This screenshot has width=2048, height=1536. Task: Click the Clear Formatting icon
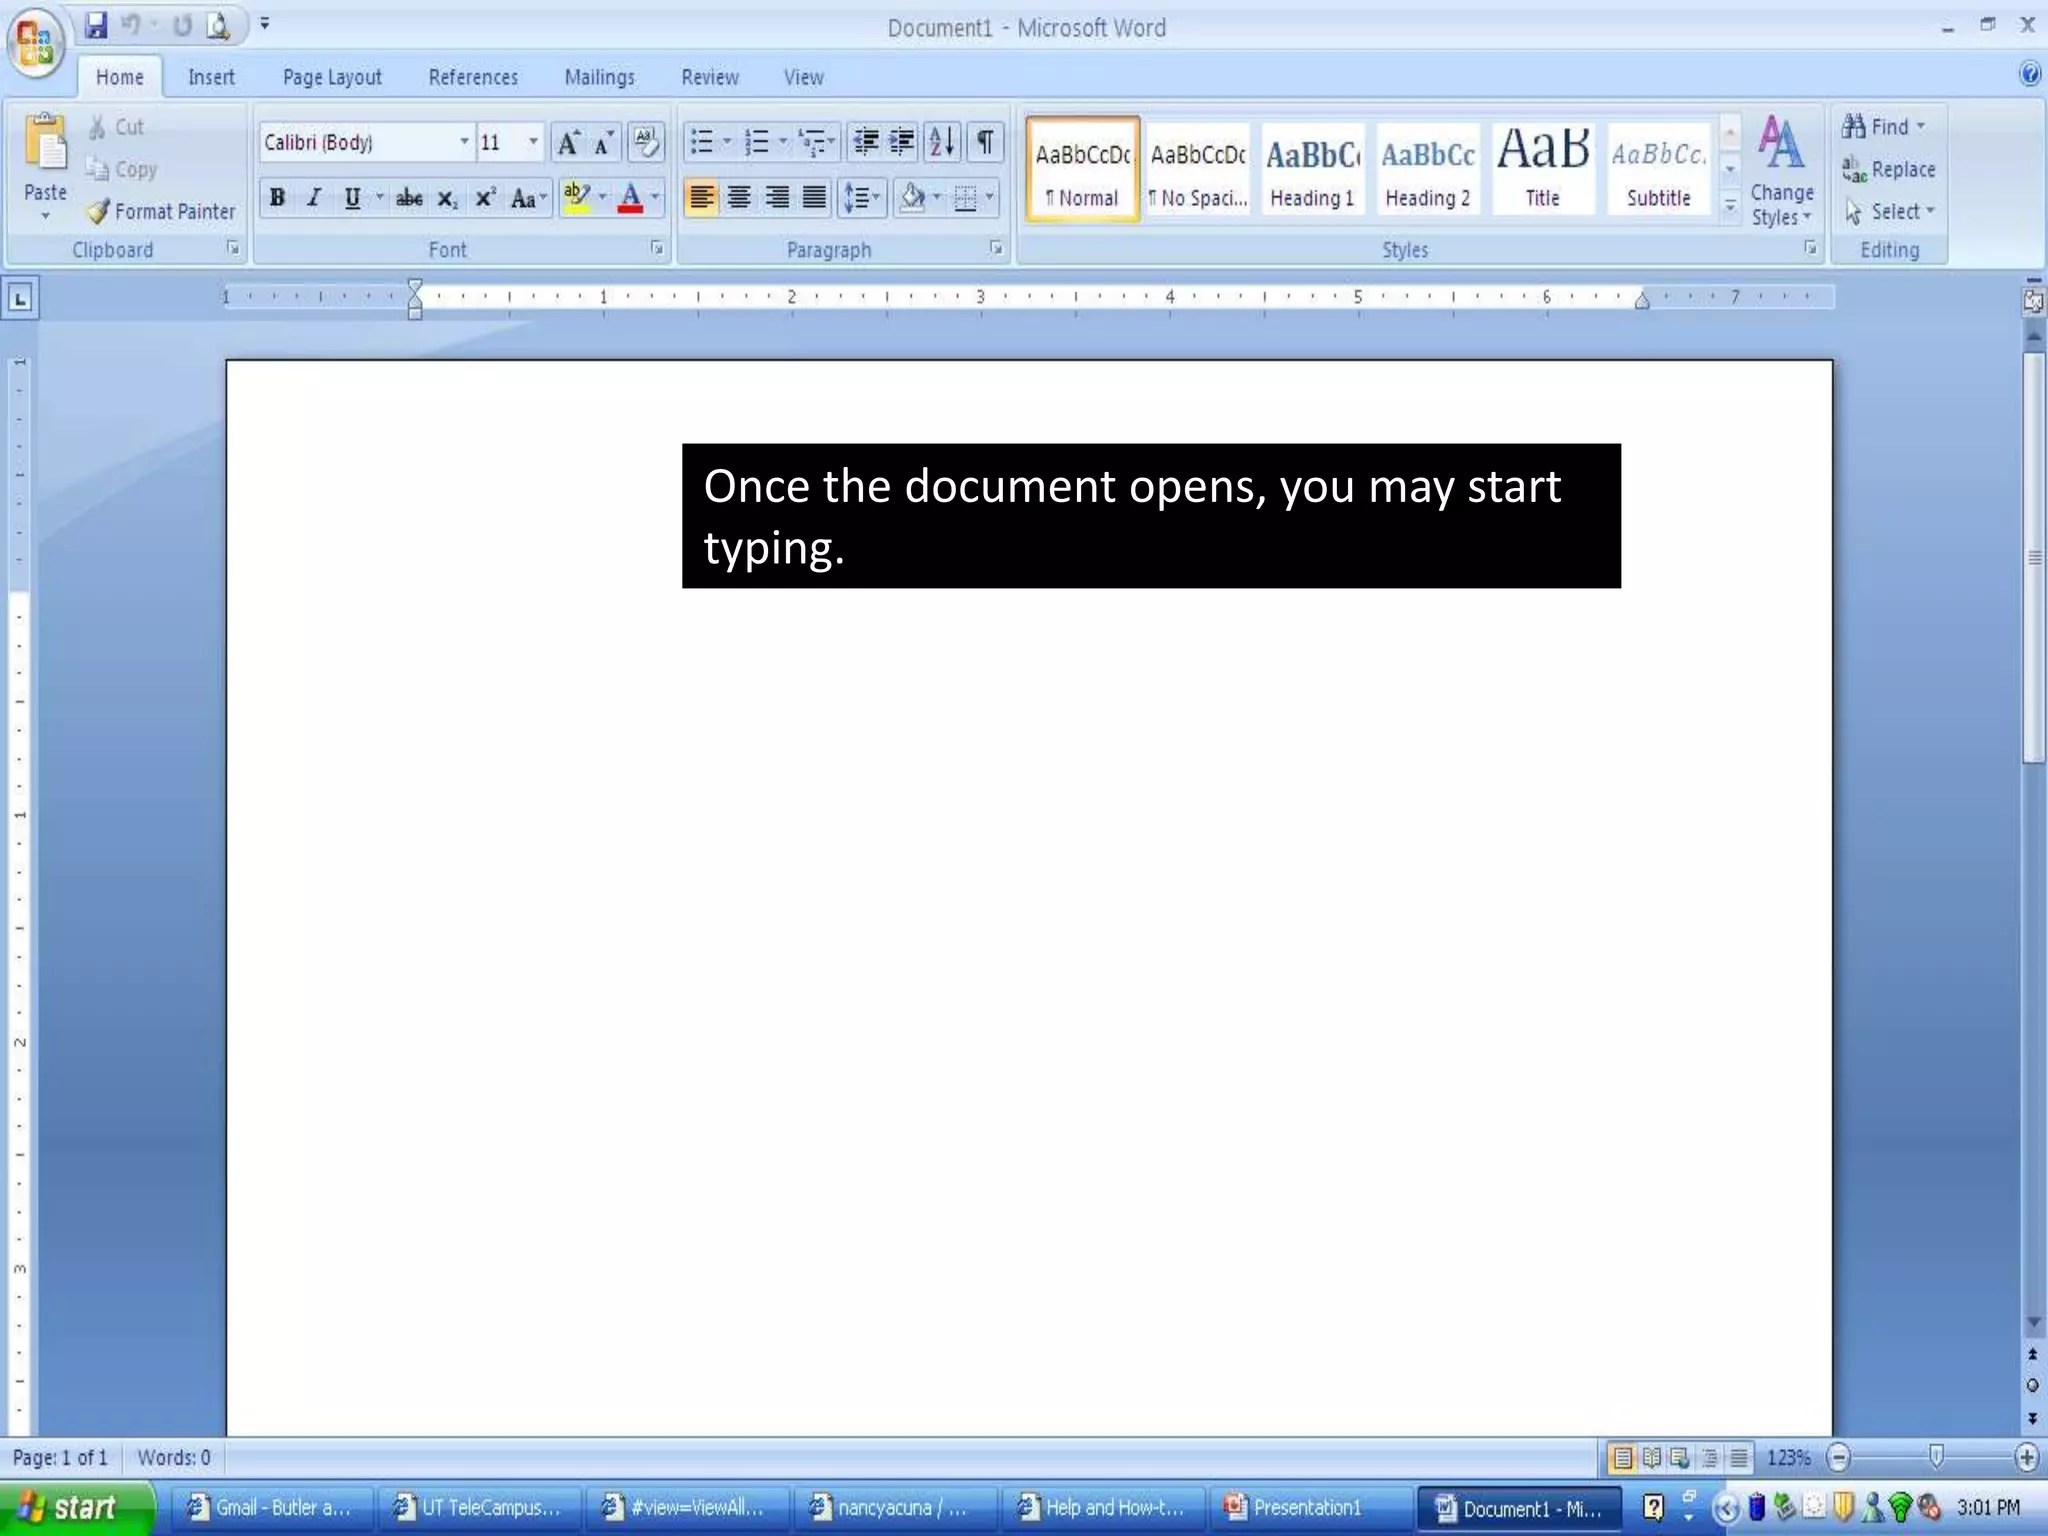tap(646, 142)
